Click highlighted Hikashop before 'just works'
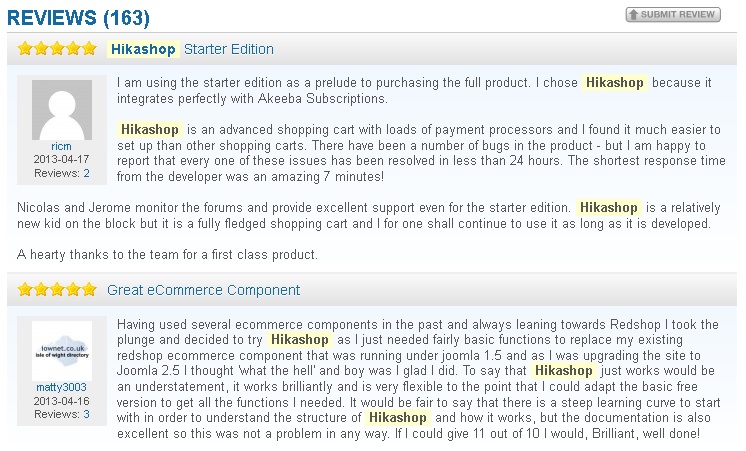 pyautogui.click(x=565, y=371)
